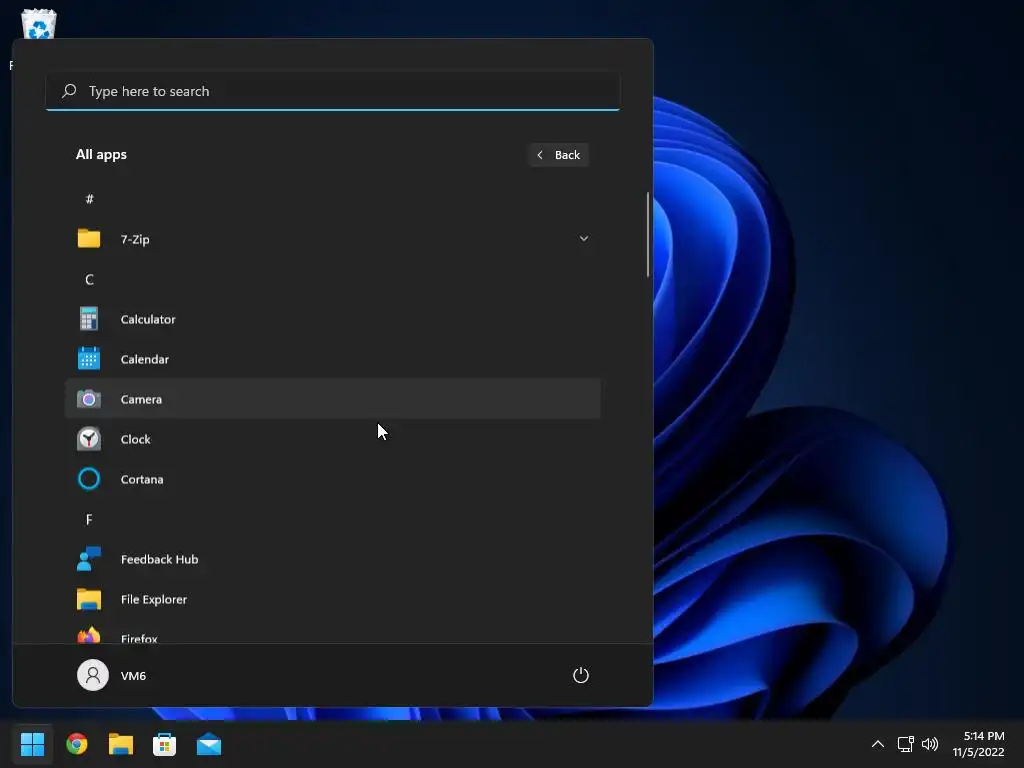This screenshot has width=1024, height=768.
Task: Open Firefox from apps list
Action: [332, 635]
